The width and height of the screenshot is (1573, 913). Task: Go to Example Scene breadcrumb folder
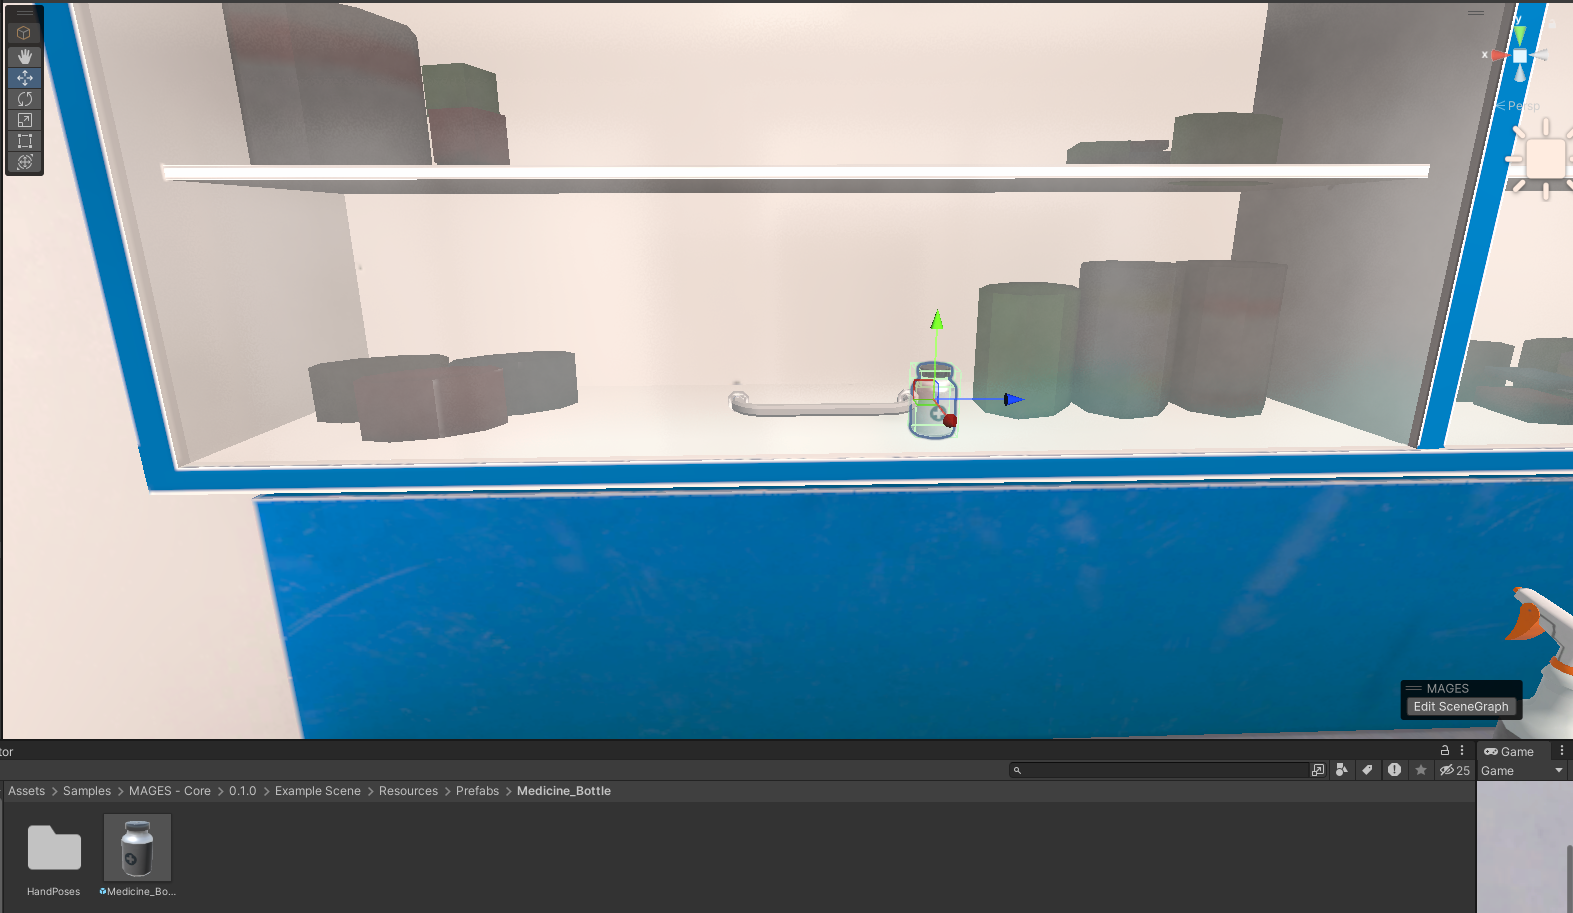click(x=317, y=791)
